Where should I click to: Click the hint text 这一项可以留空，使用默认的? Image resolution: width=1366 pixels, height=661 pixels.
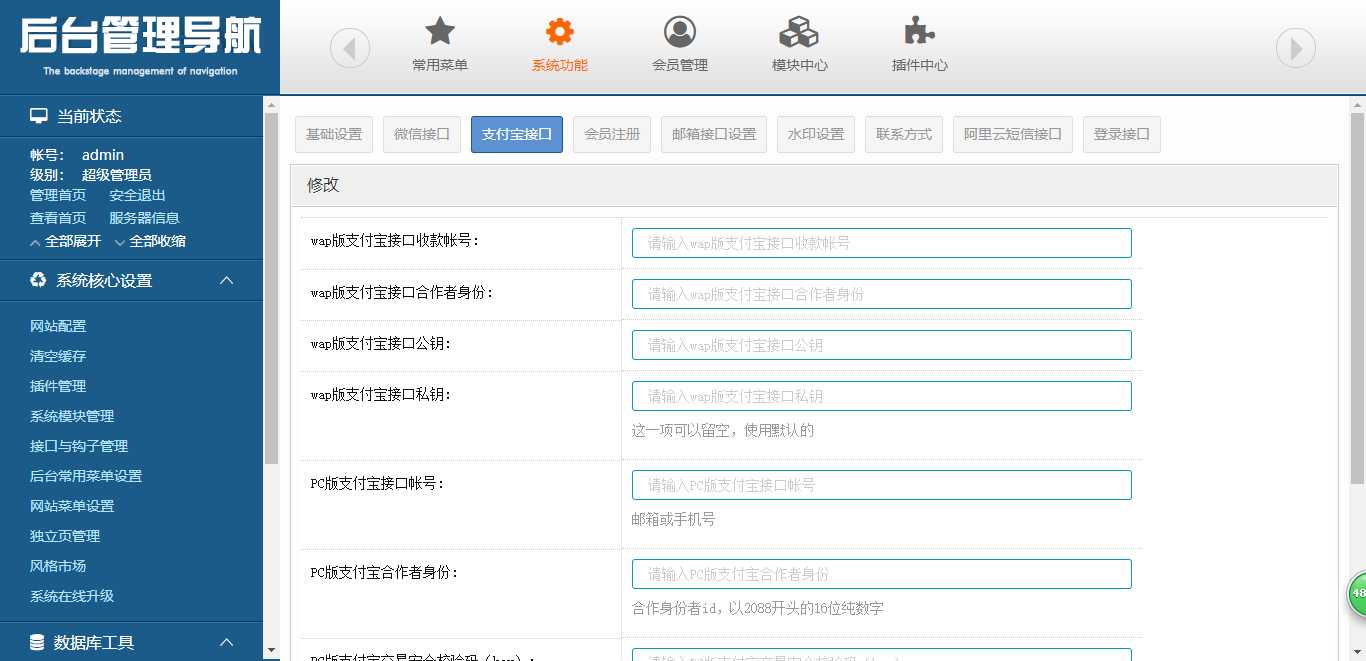(723, 431)
